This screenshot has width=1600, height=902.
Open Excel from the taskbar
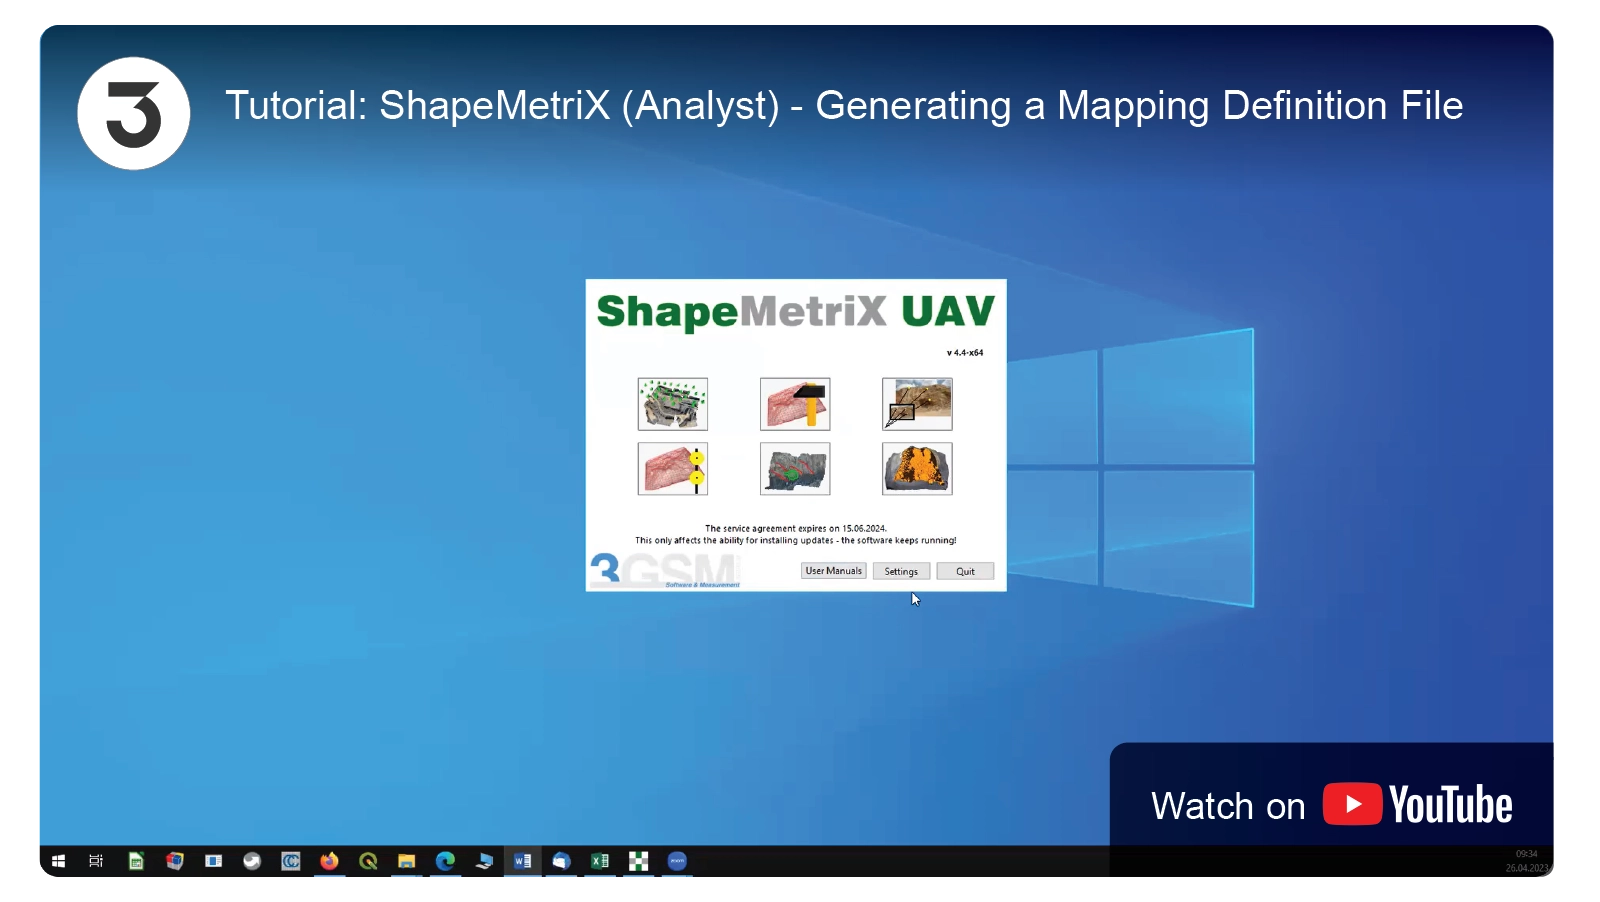click(x=600, y=861)
